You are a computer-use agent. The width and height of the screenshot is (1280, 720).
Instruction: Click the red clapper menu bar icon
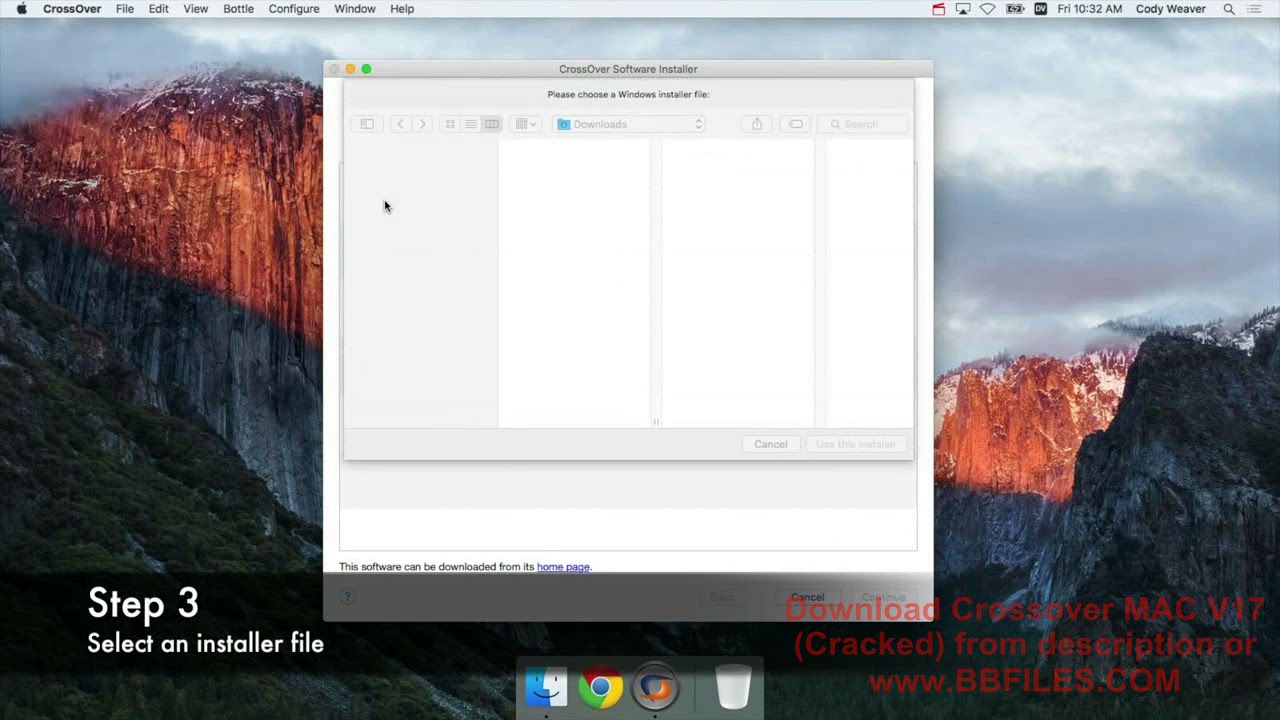[x=938, y=9]
